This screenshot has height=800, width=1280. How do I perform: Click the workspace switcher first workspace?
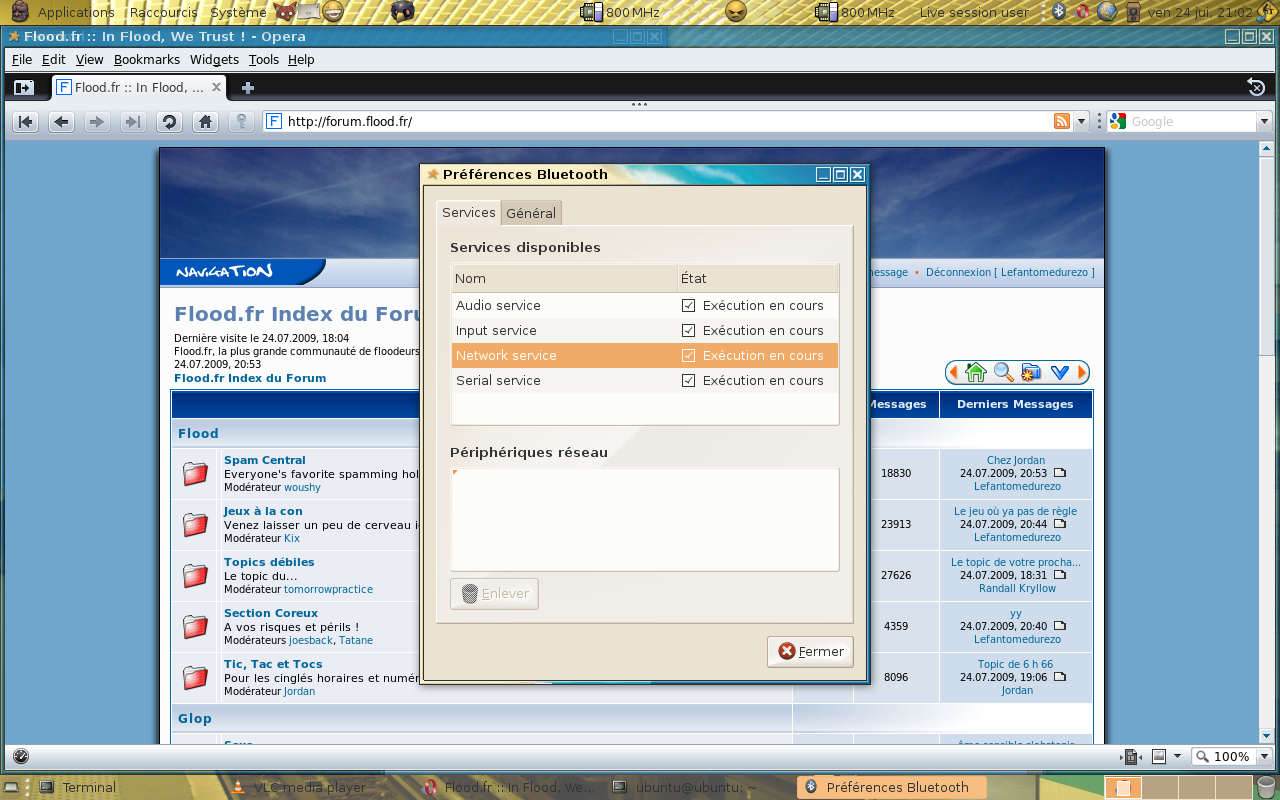click(x=1123, y=787)
